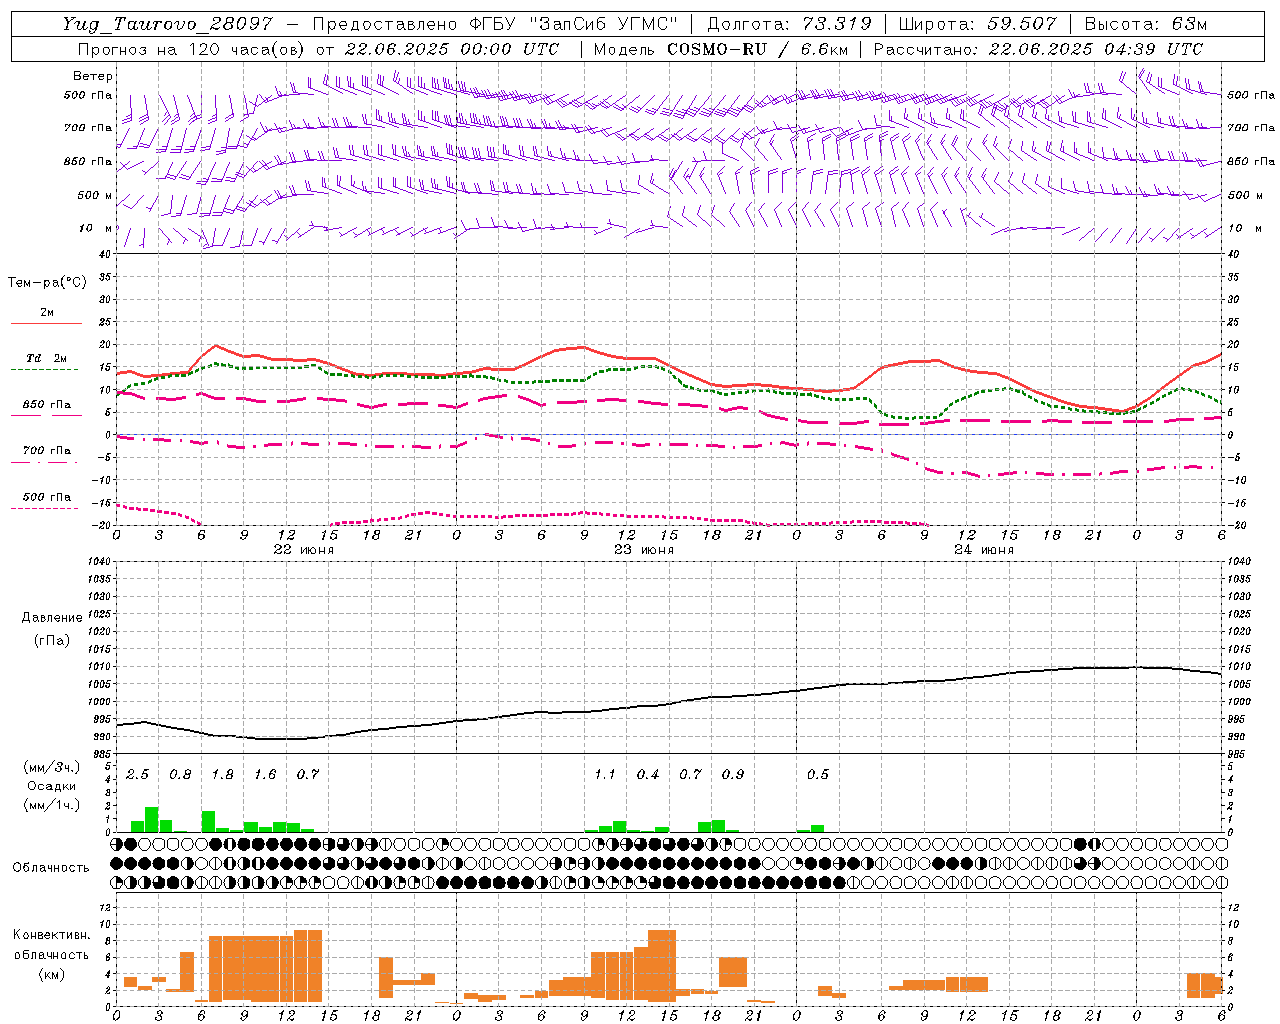Select the text Предоставлено ФГБУ "ЗапСиб УГМС"
Image resolution: width=1280 pixels, height=1024 pixels.
[496, 24]
